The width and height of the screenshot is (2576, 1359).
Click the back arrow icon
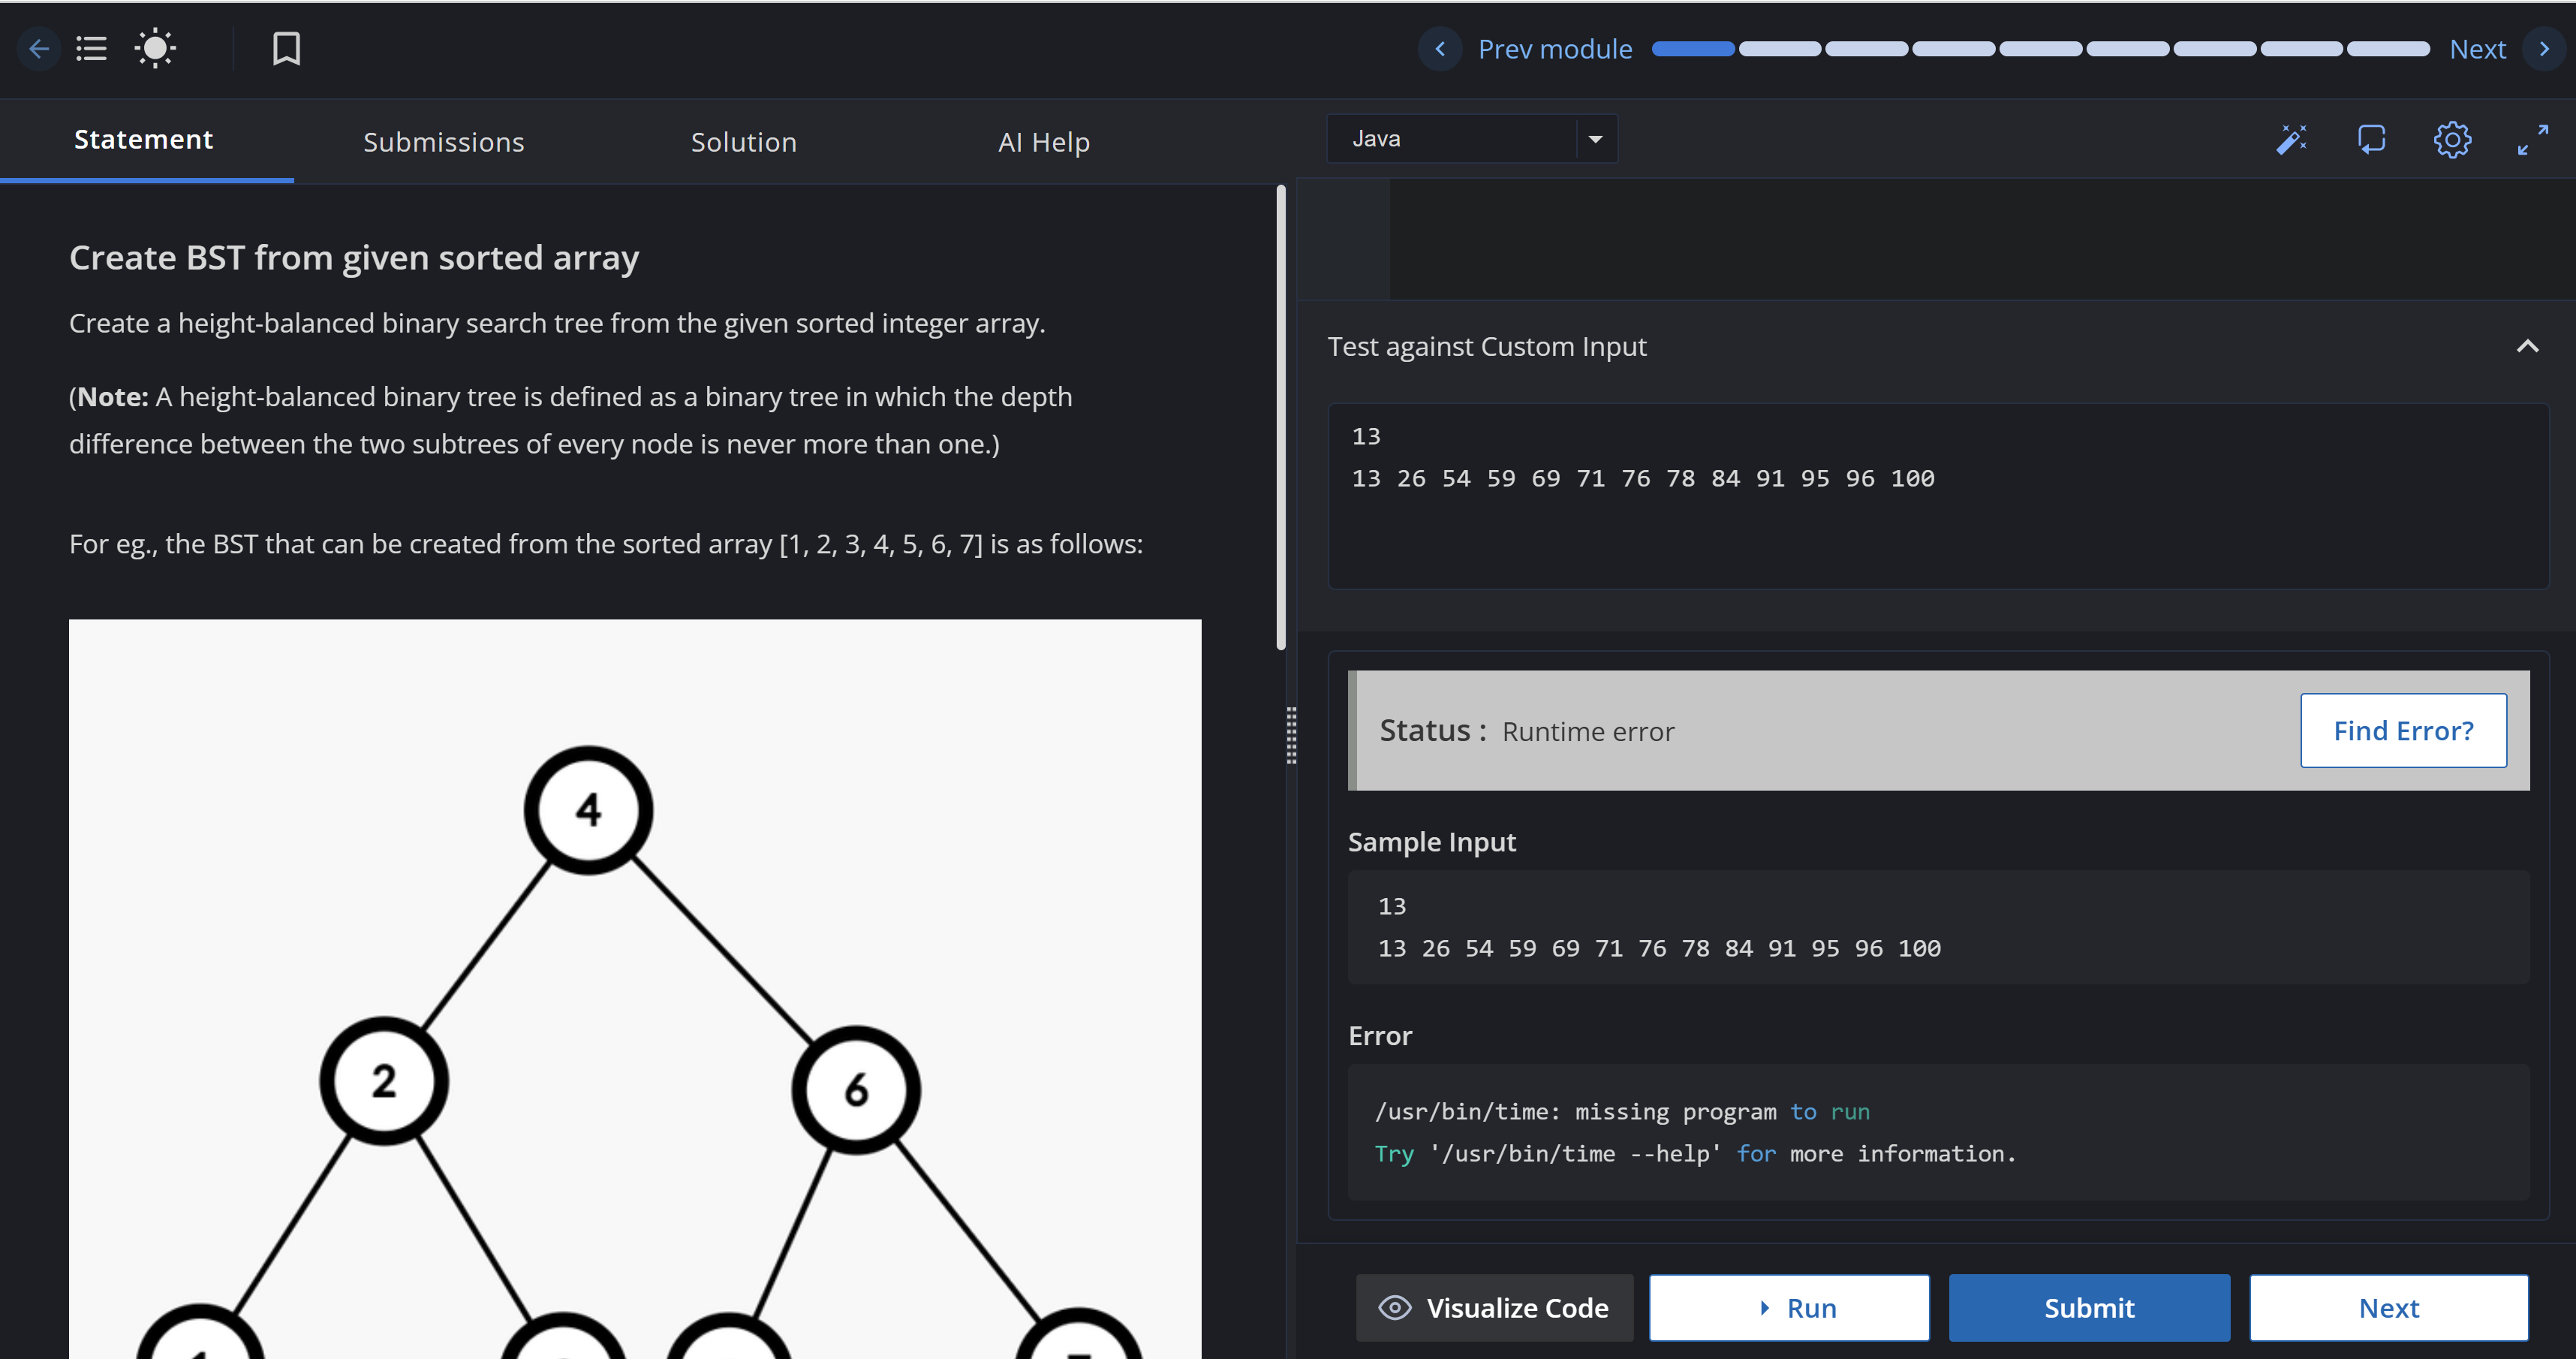pyautogui.click(x=38, y=49)
